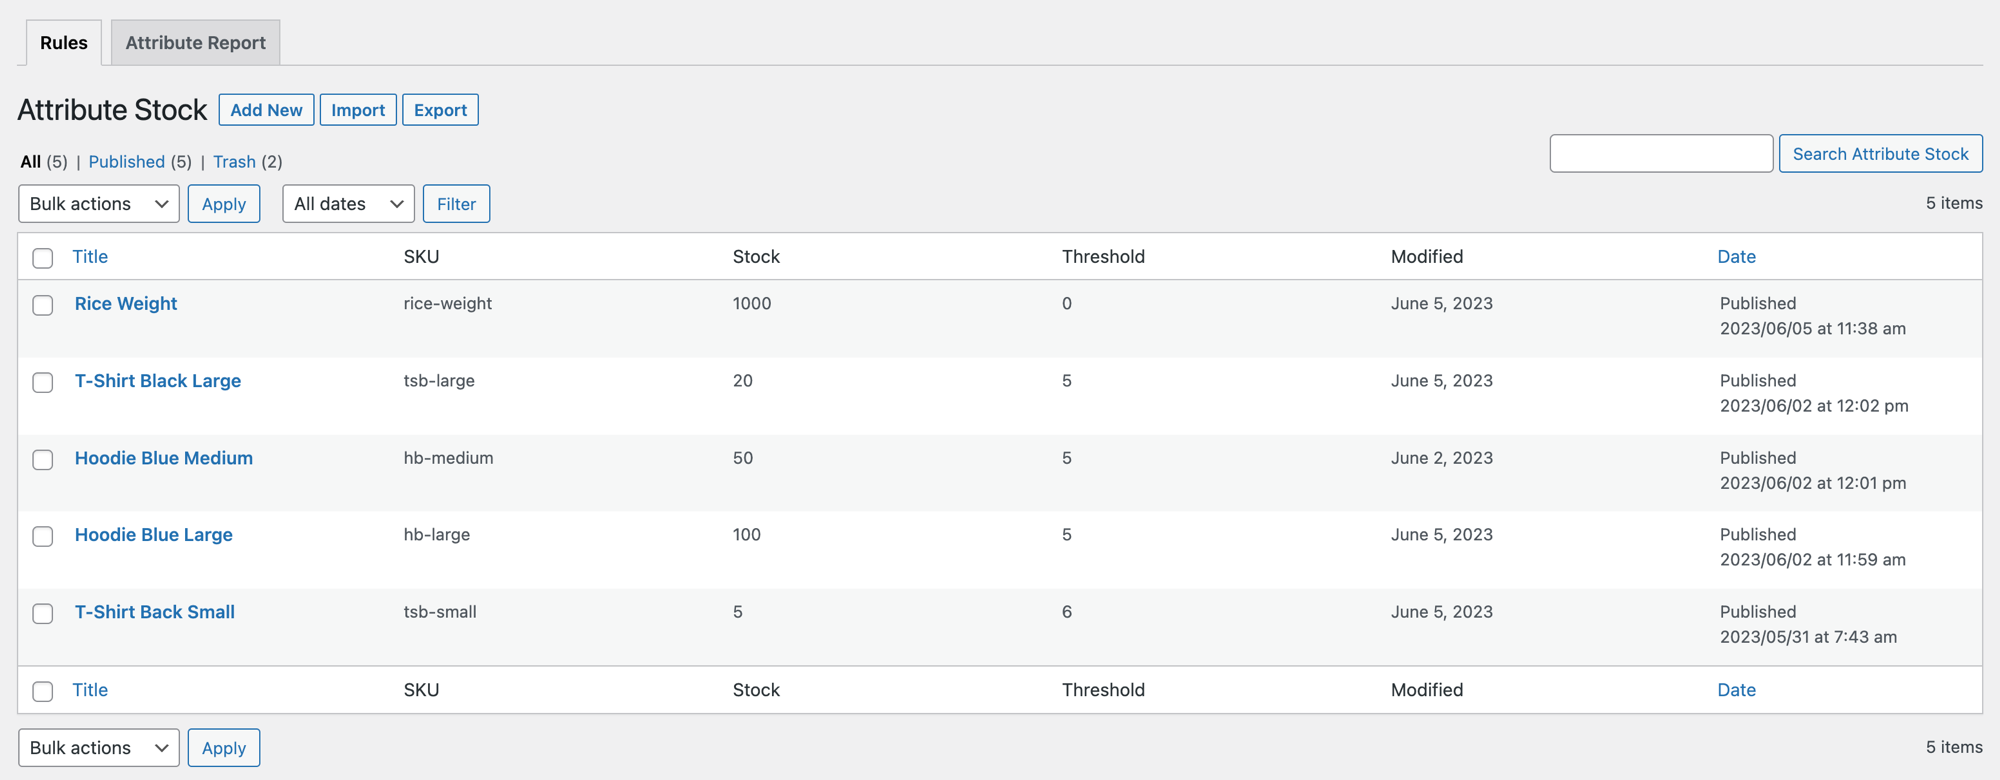Open the bottom Bulk actions dropdown

pos(99,748)
